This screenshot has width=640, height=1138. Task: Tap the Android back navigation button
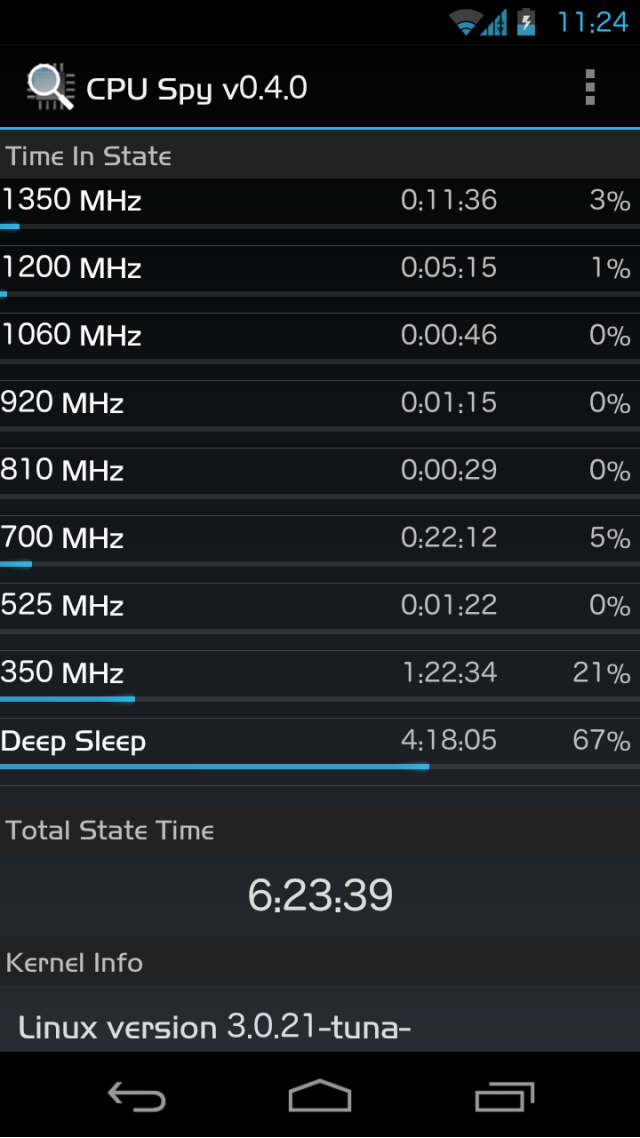136,1096
